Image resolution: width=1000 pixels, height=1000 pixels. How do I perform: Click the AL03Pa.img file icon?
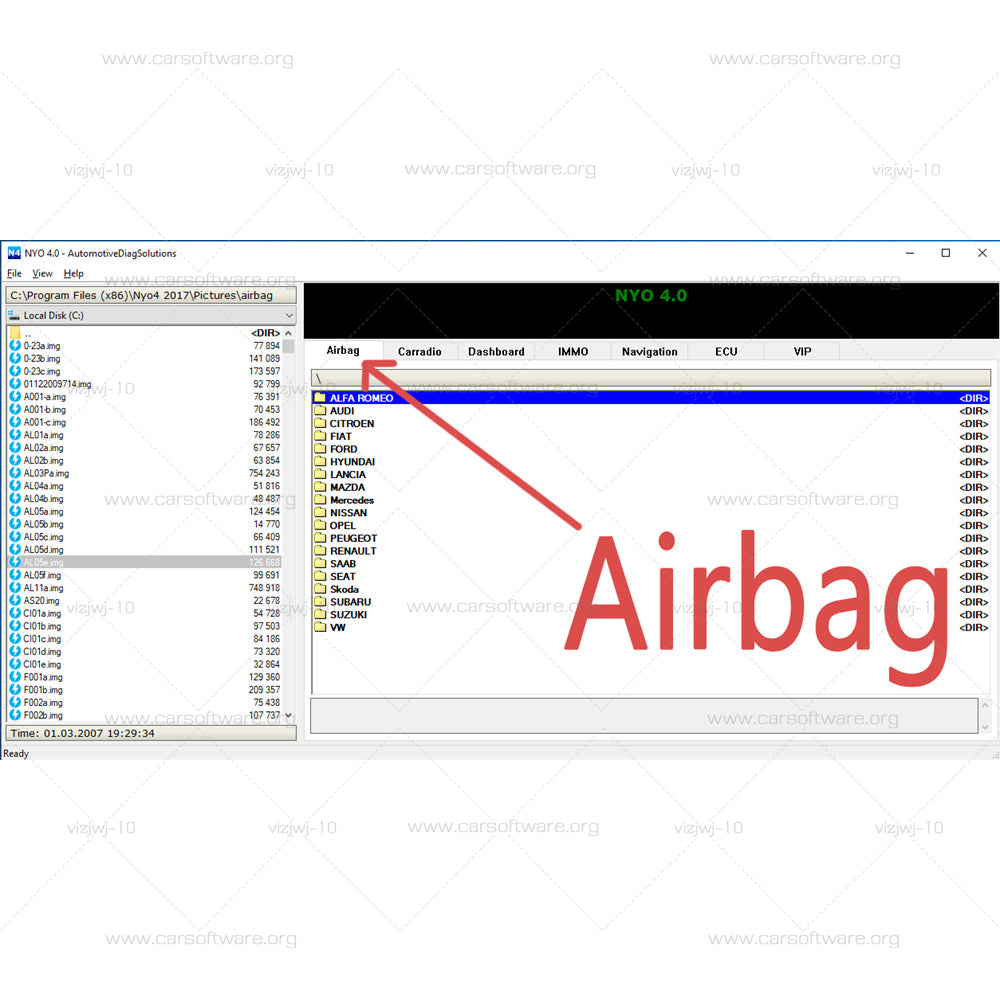click(15, 473)
